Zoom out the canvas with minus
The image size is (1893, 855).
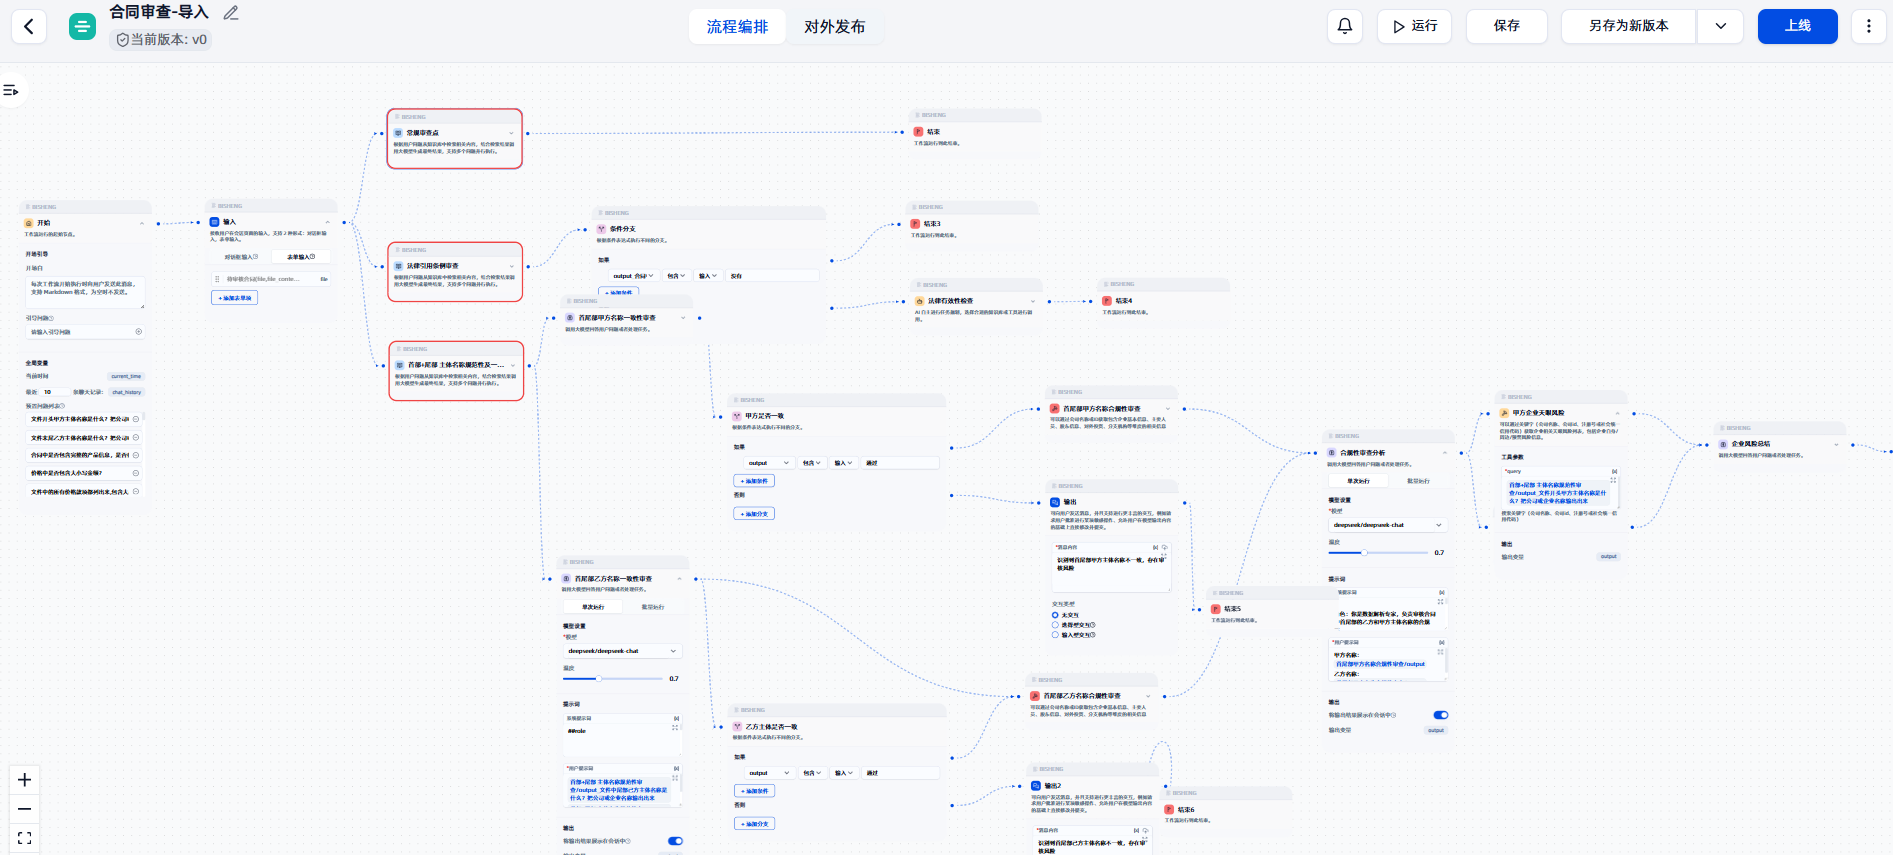point(25,809)
